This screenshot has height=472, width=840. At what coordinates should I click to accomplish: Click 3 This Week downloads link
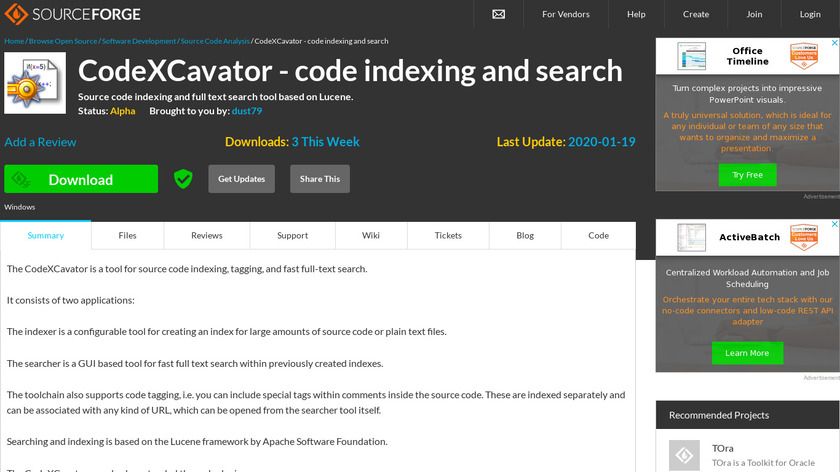click(x=325, y=142)
